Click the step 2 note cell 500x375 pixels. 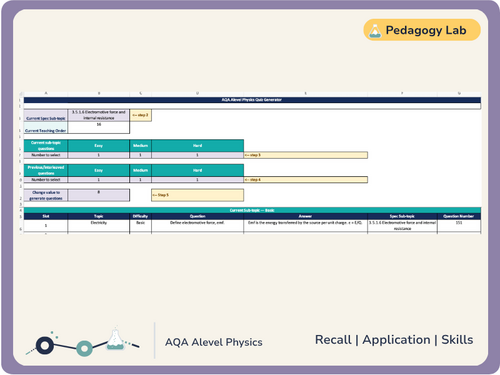(141, 115)
